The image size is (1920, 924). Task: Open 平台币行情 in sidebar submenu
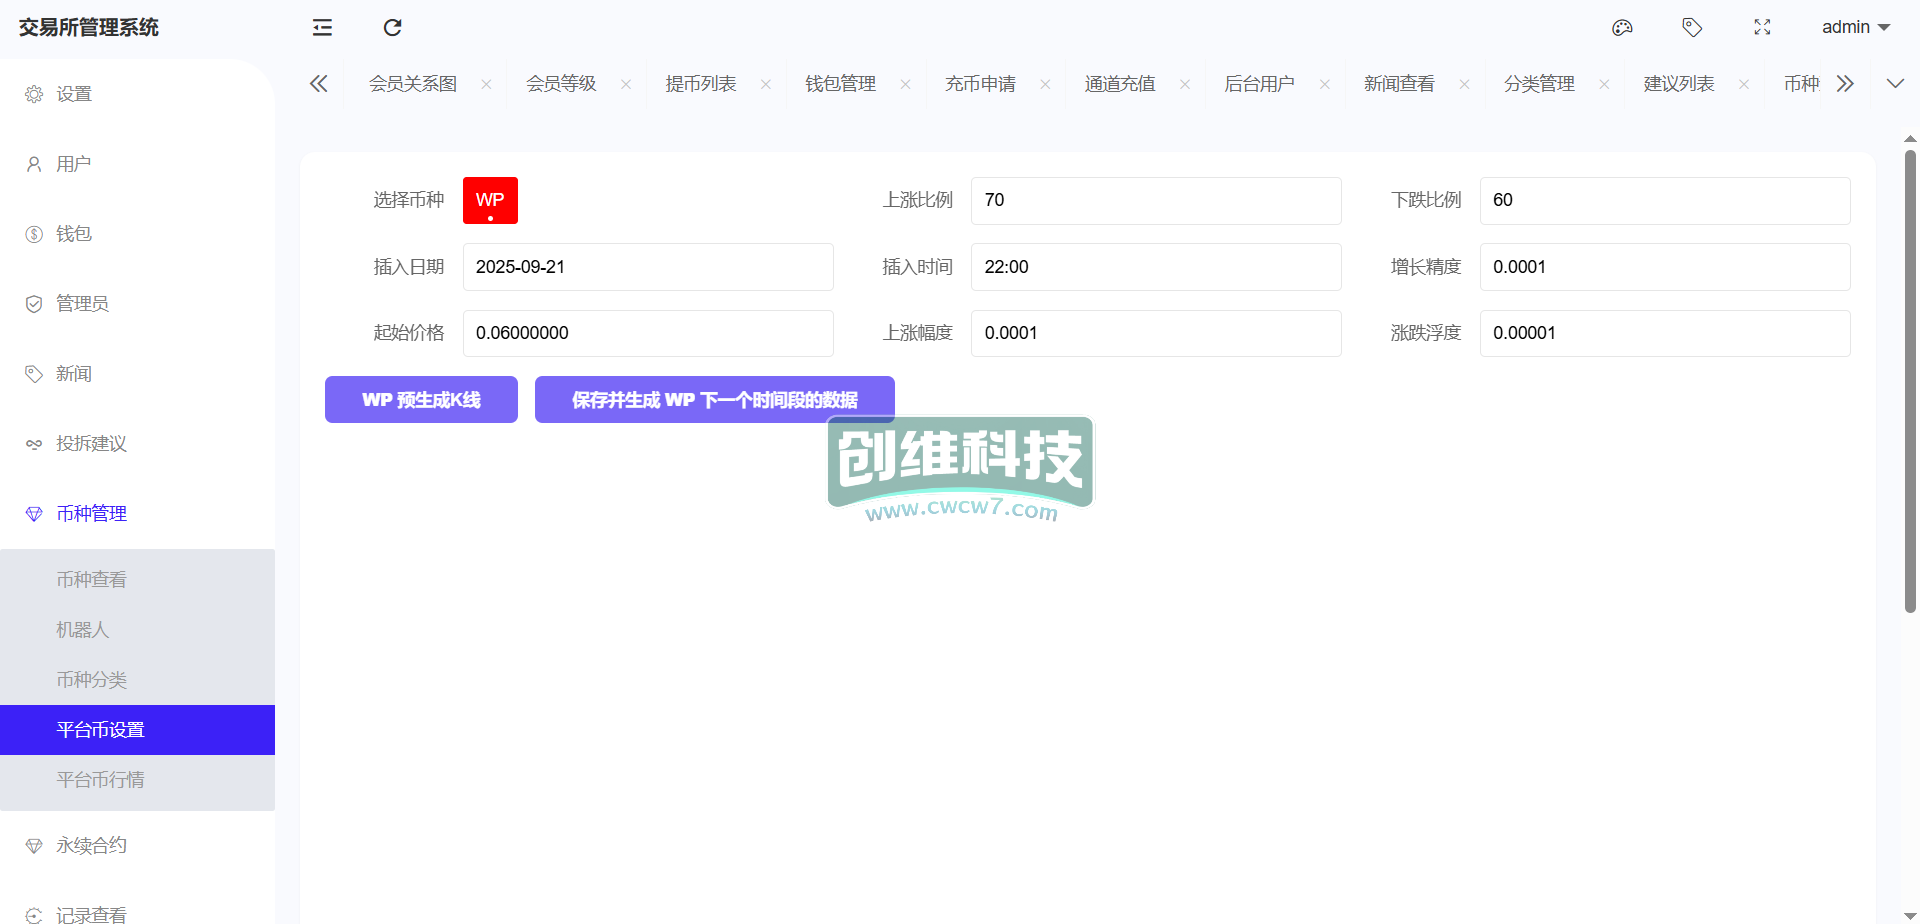click(x=100, y=780)
